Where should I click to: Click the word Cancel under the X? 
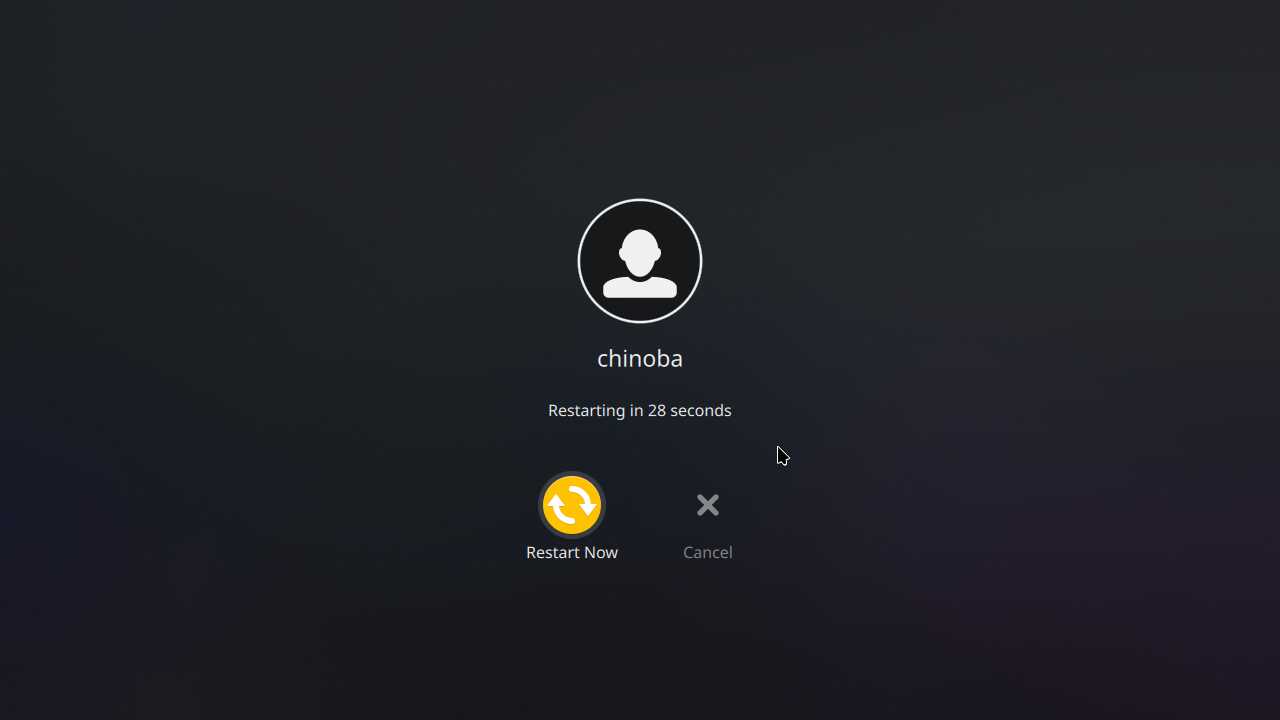click(708, 552)
